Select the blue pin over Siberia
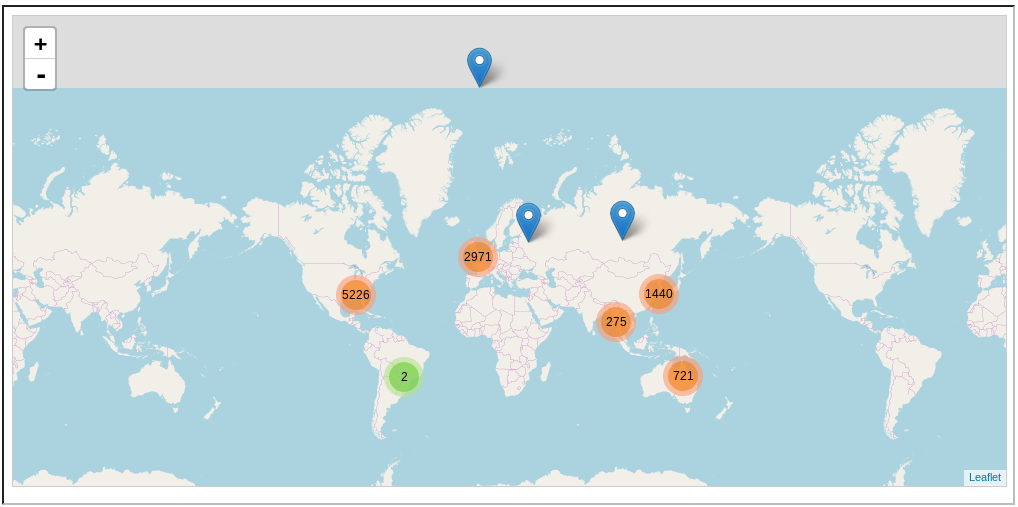Screen dimensions: 1018x507 point(622,218)
